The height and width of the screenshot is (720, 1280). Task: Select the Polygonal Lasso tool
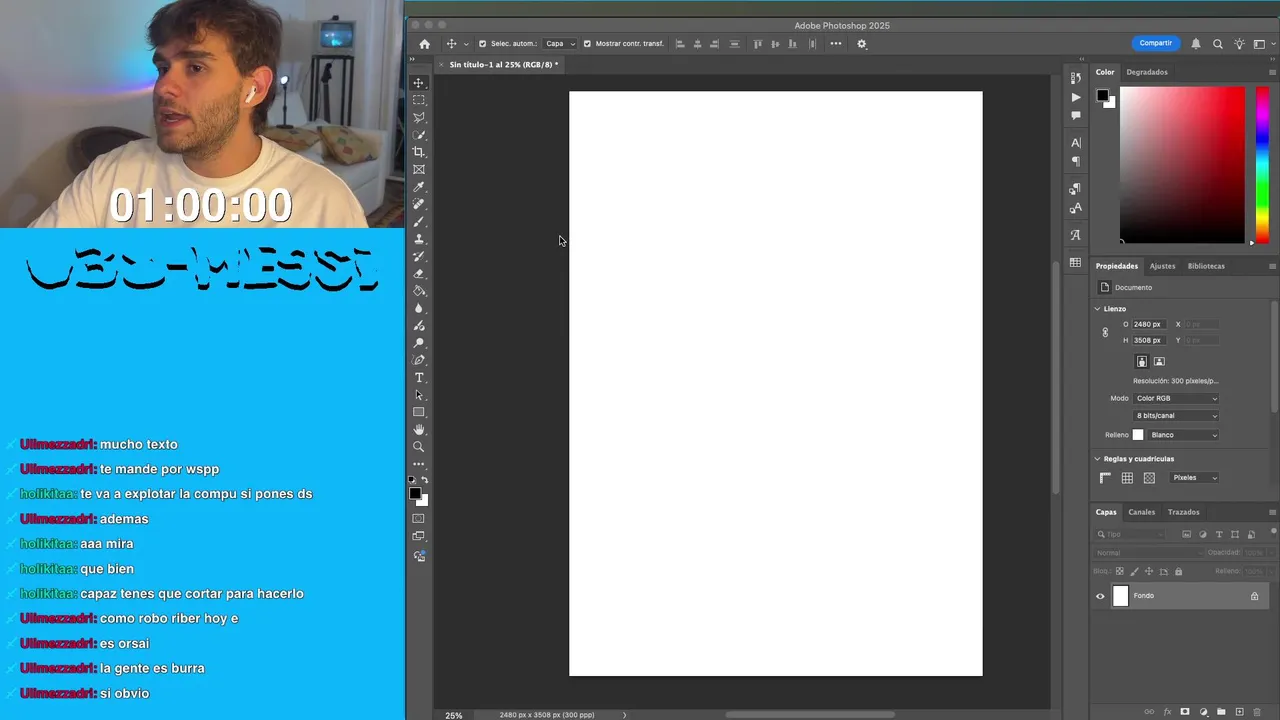(x=419, y=117)
